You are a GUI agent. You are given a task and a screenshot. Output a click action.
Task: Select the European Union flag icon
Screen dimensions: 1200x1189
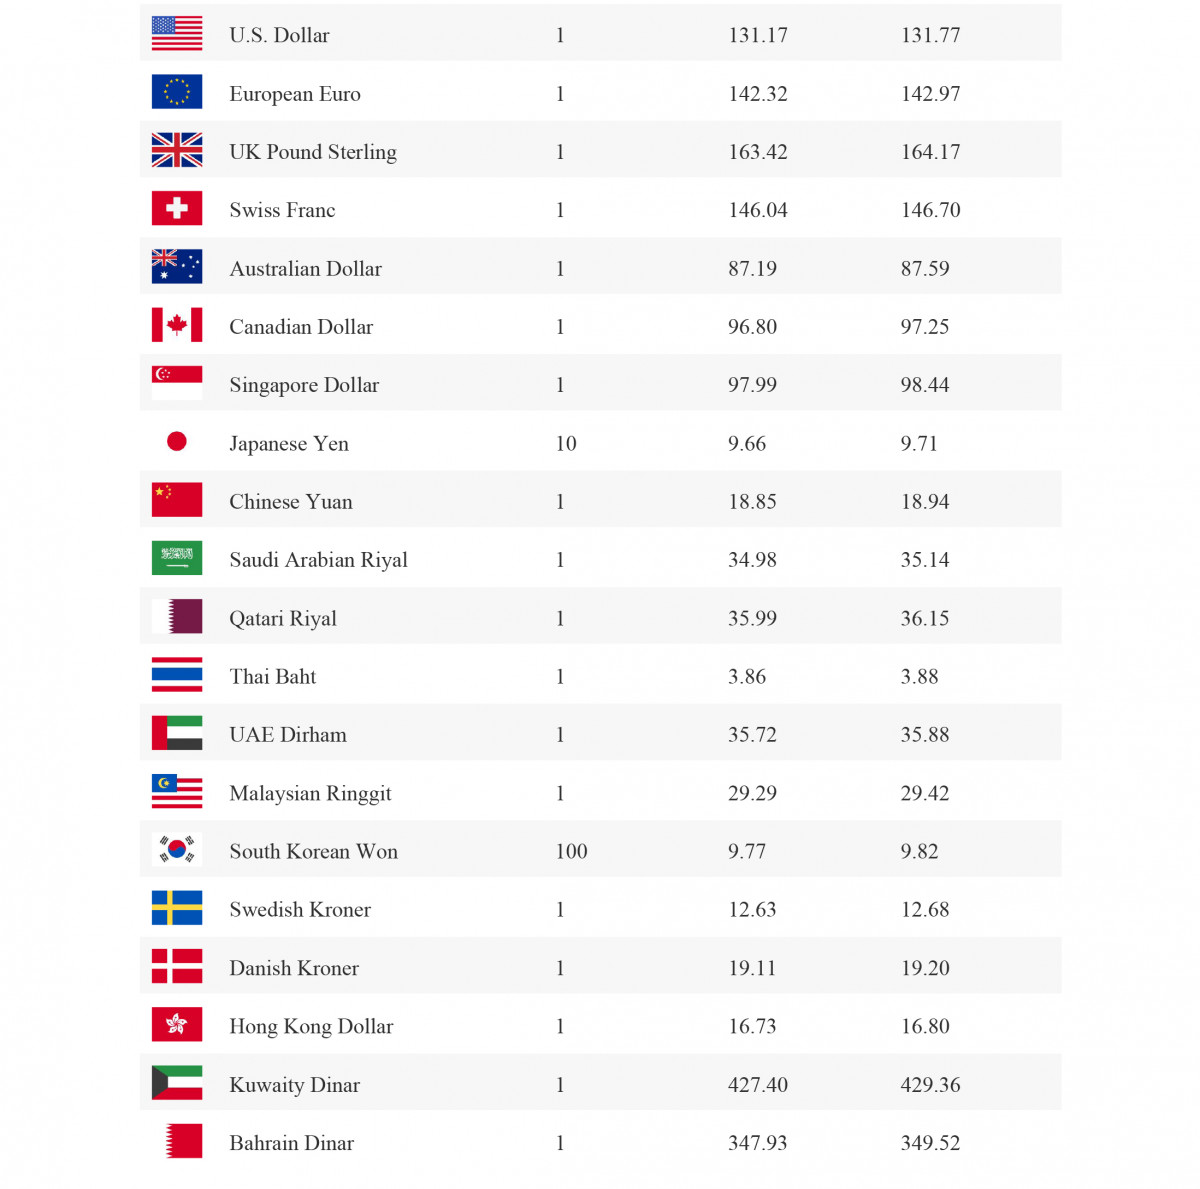point(177,92)
